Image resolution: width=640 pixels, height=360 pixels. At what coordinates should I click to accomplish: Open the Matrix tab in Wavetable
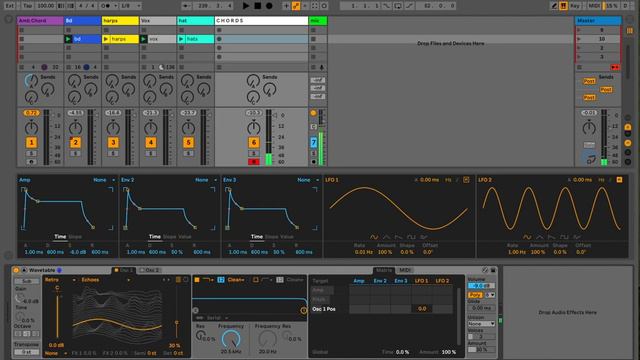coord(384,270)
